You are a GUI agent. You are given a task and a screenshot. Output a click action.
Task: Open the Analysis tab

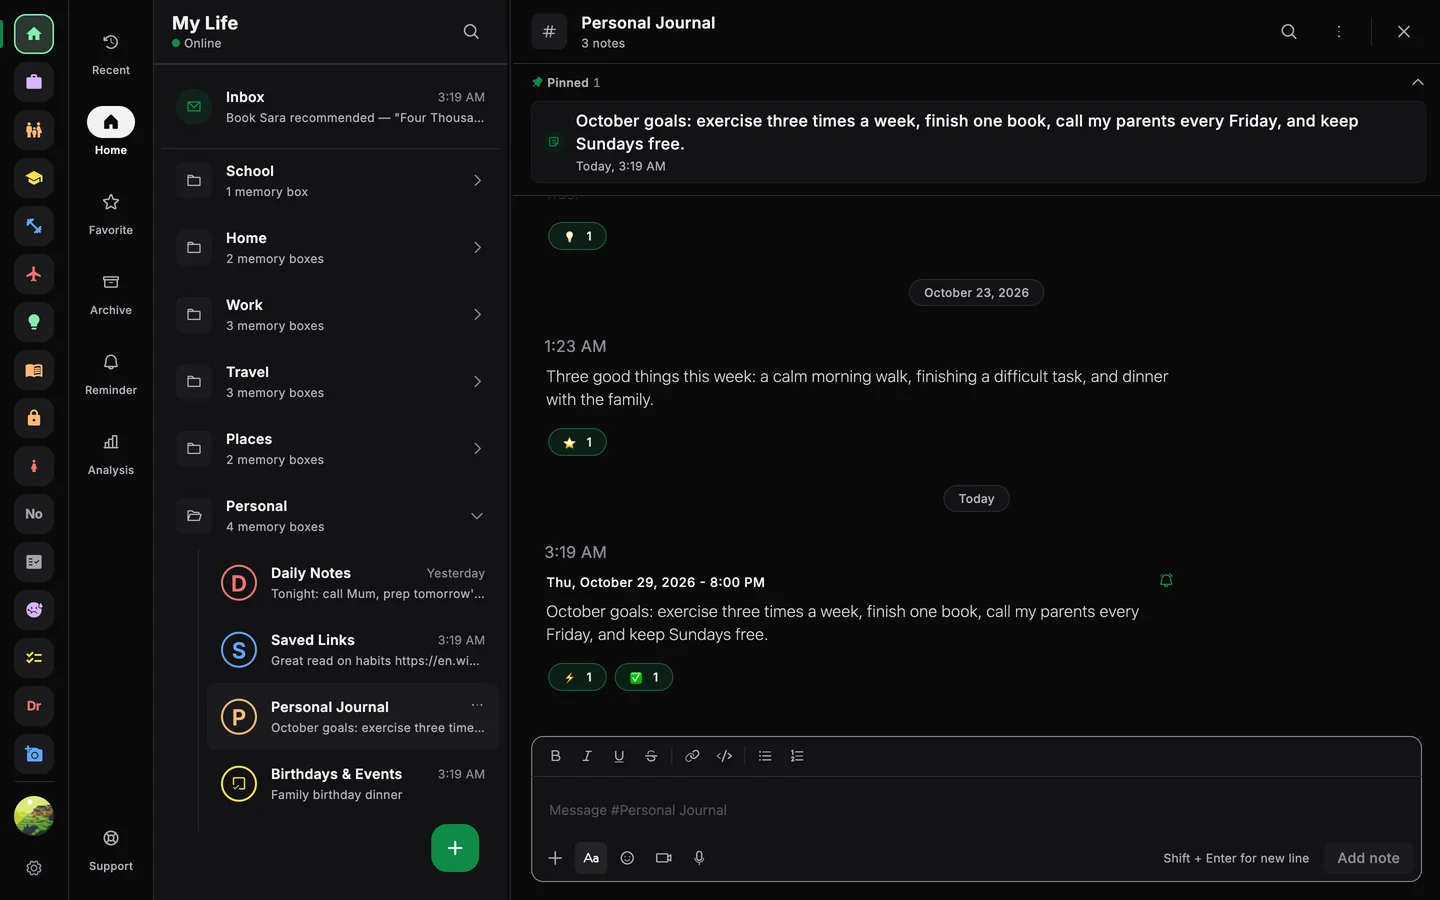pyautogui.click(x=111, y=454)
